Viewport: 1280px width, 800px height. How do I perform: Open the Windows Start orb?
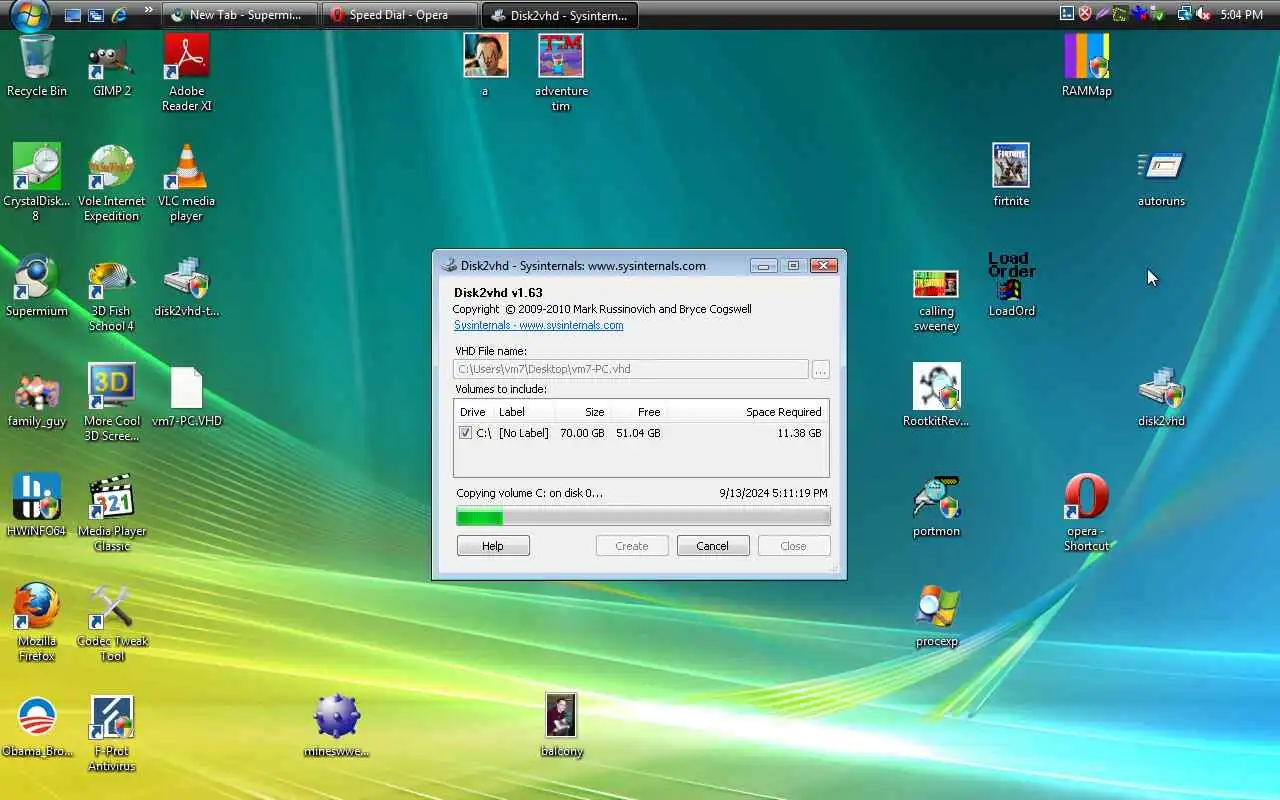[x=29, y=14]
